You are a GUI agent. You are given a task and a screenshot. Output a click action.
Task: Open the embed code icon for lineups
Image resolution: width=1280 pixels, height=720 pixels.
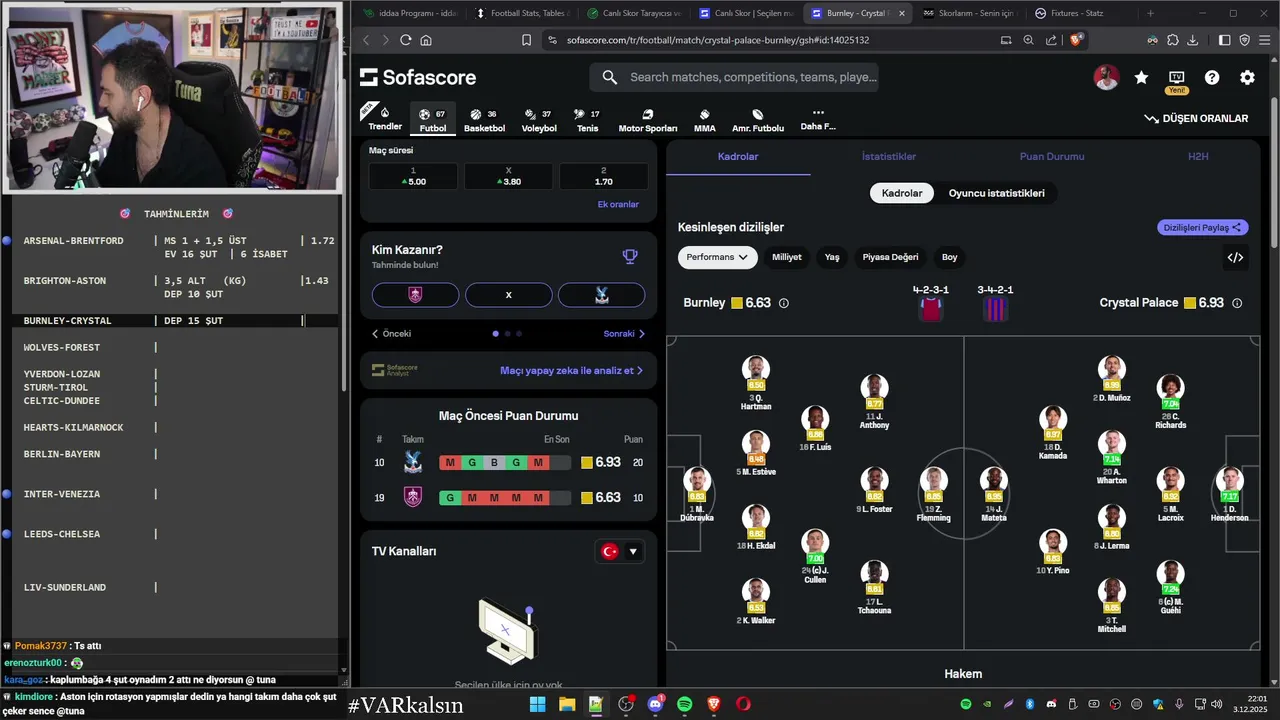click(1235, 257)
